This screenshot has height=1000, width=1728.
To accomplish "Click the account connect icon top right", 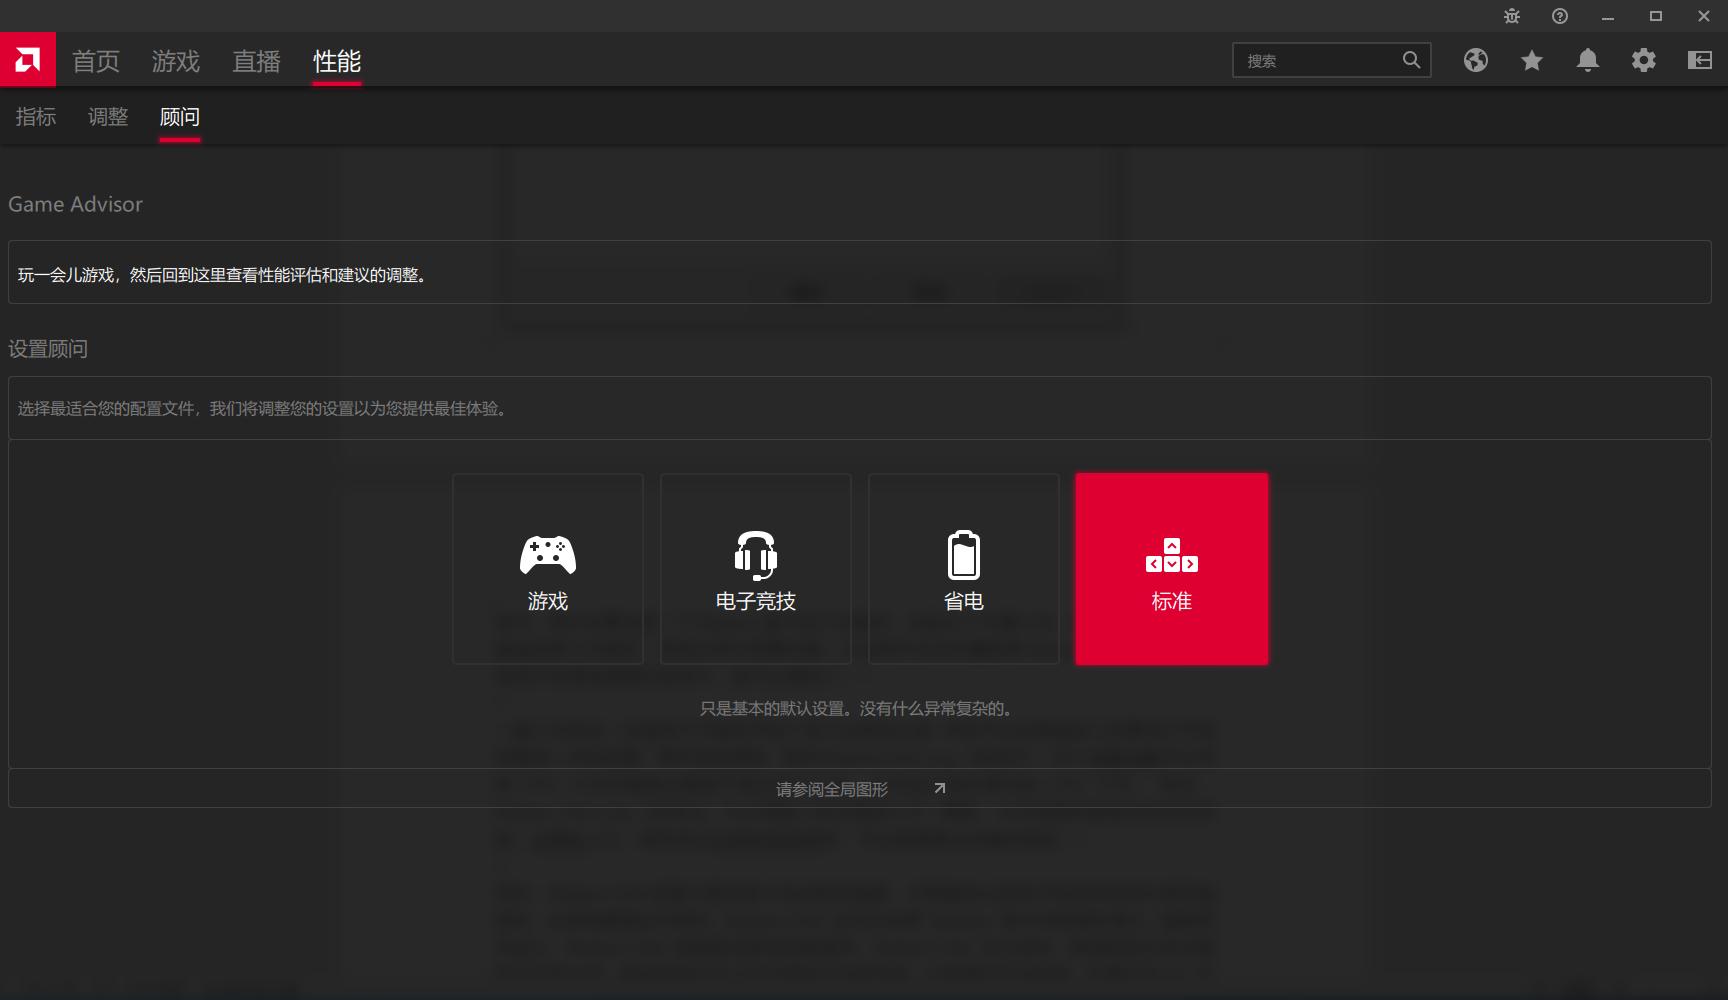I will click(1700, 60).
